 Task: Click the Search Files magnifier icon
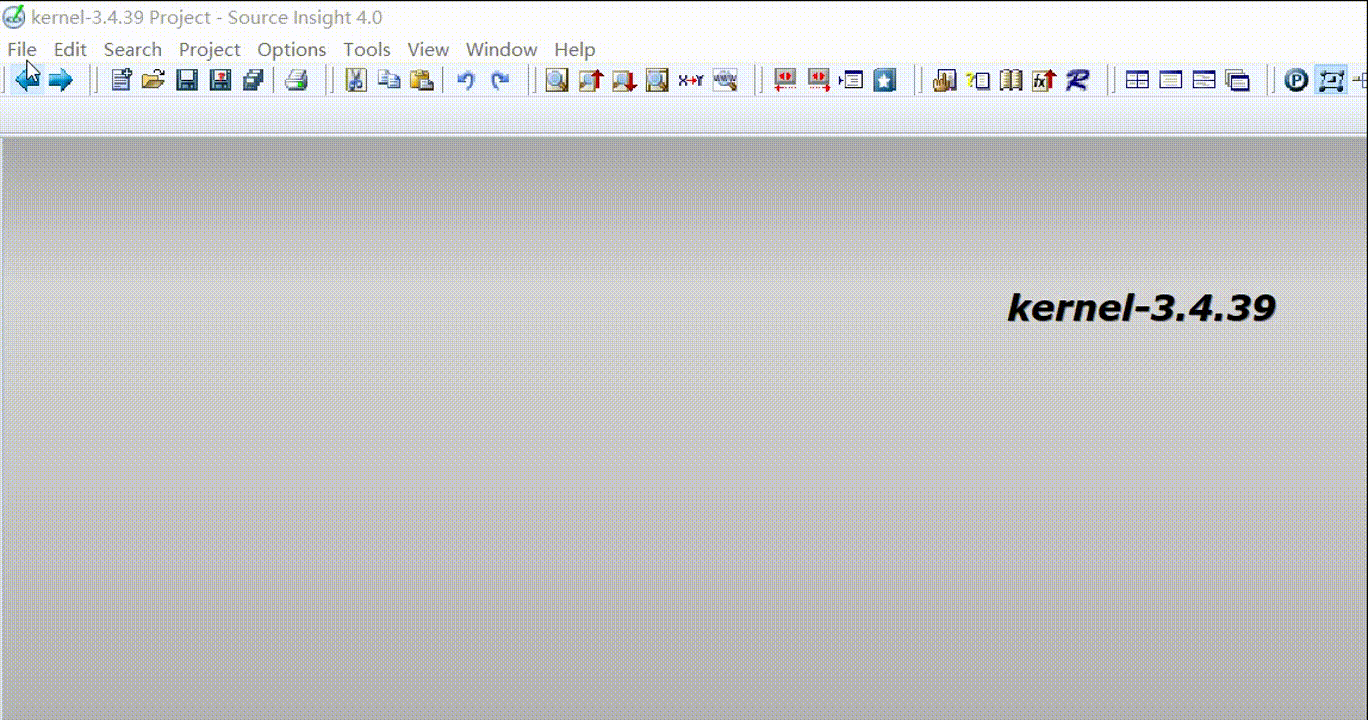click(x=657, y=80)
